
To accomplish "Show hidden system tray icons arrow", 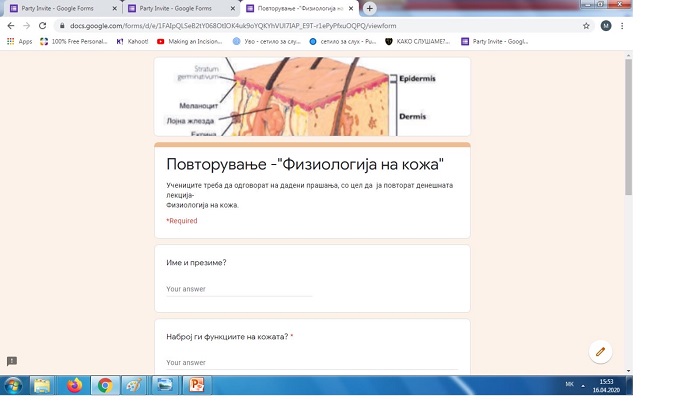I will pyautogui.click(x=582, y=385).
